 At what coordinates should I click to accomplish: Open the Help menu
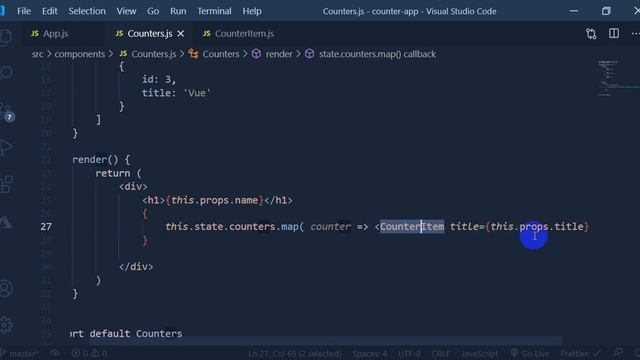252,11
